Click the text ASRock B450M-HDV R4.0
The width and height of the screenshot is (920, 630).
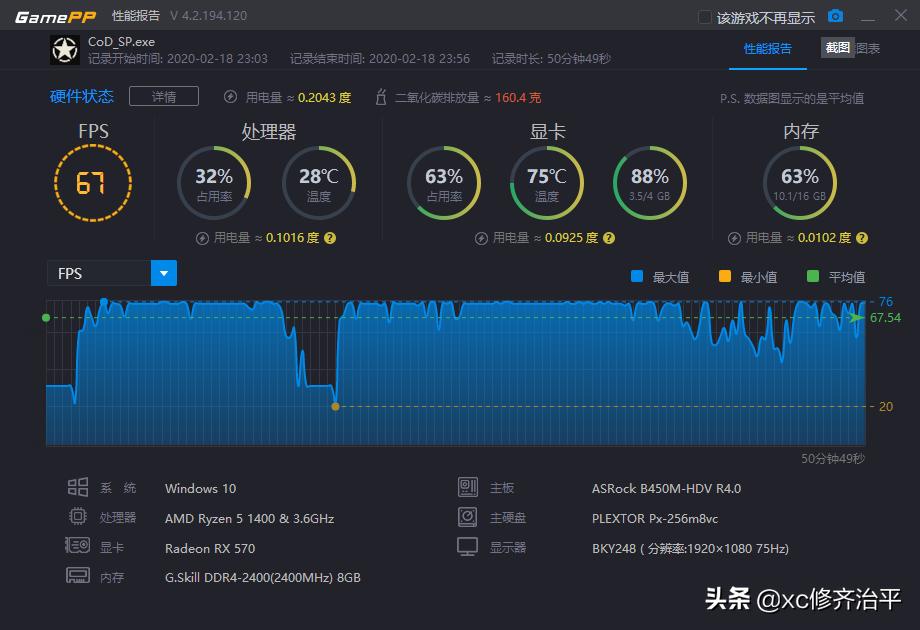pyautogui.click(x=666, y=489)
